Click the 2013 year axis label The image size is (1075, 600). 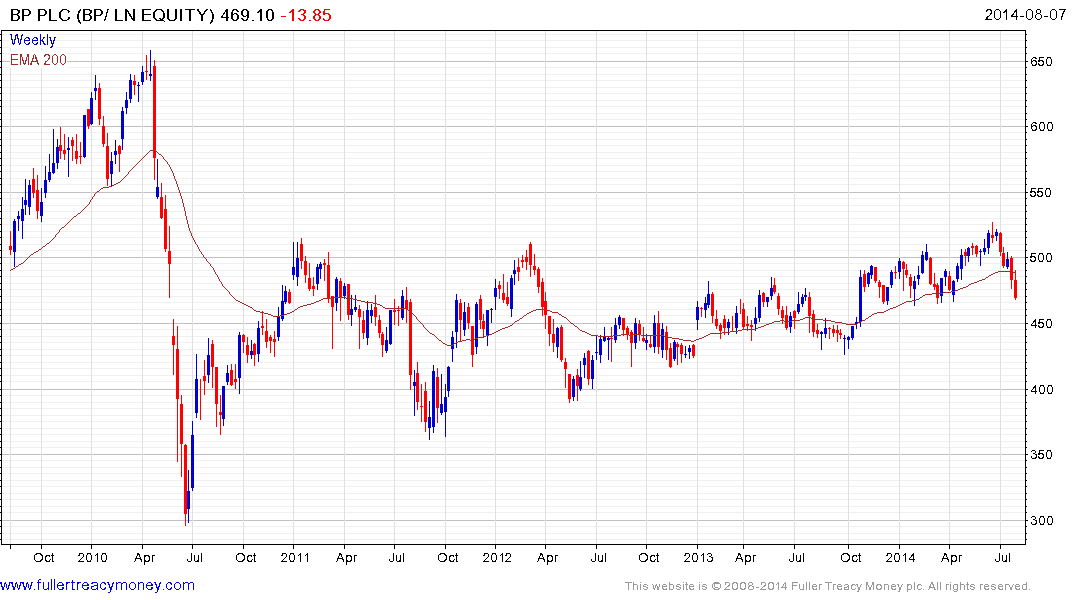699,557
